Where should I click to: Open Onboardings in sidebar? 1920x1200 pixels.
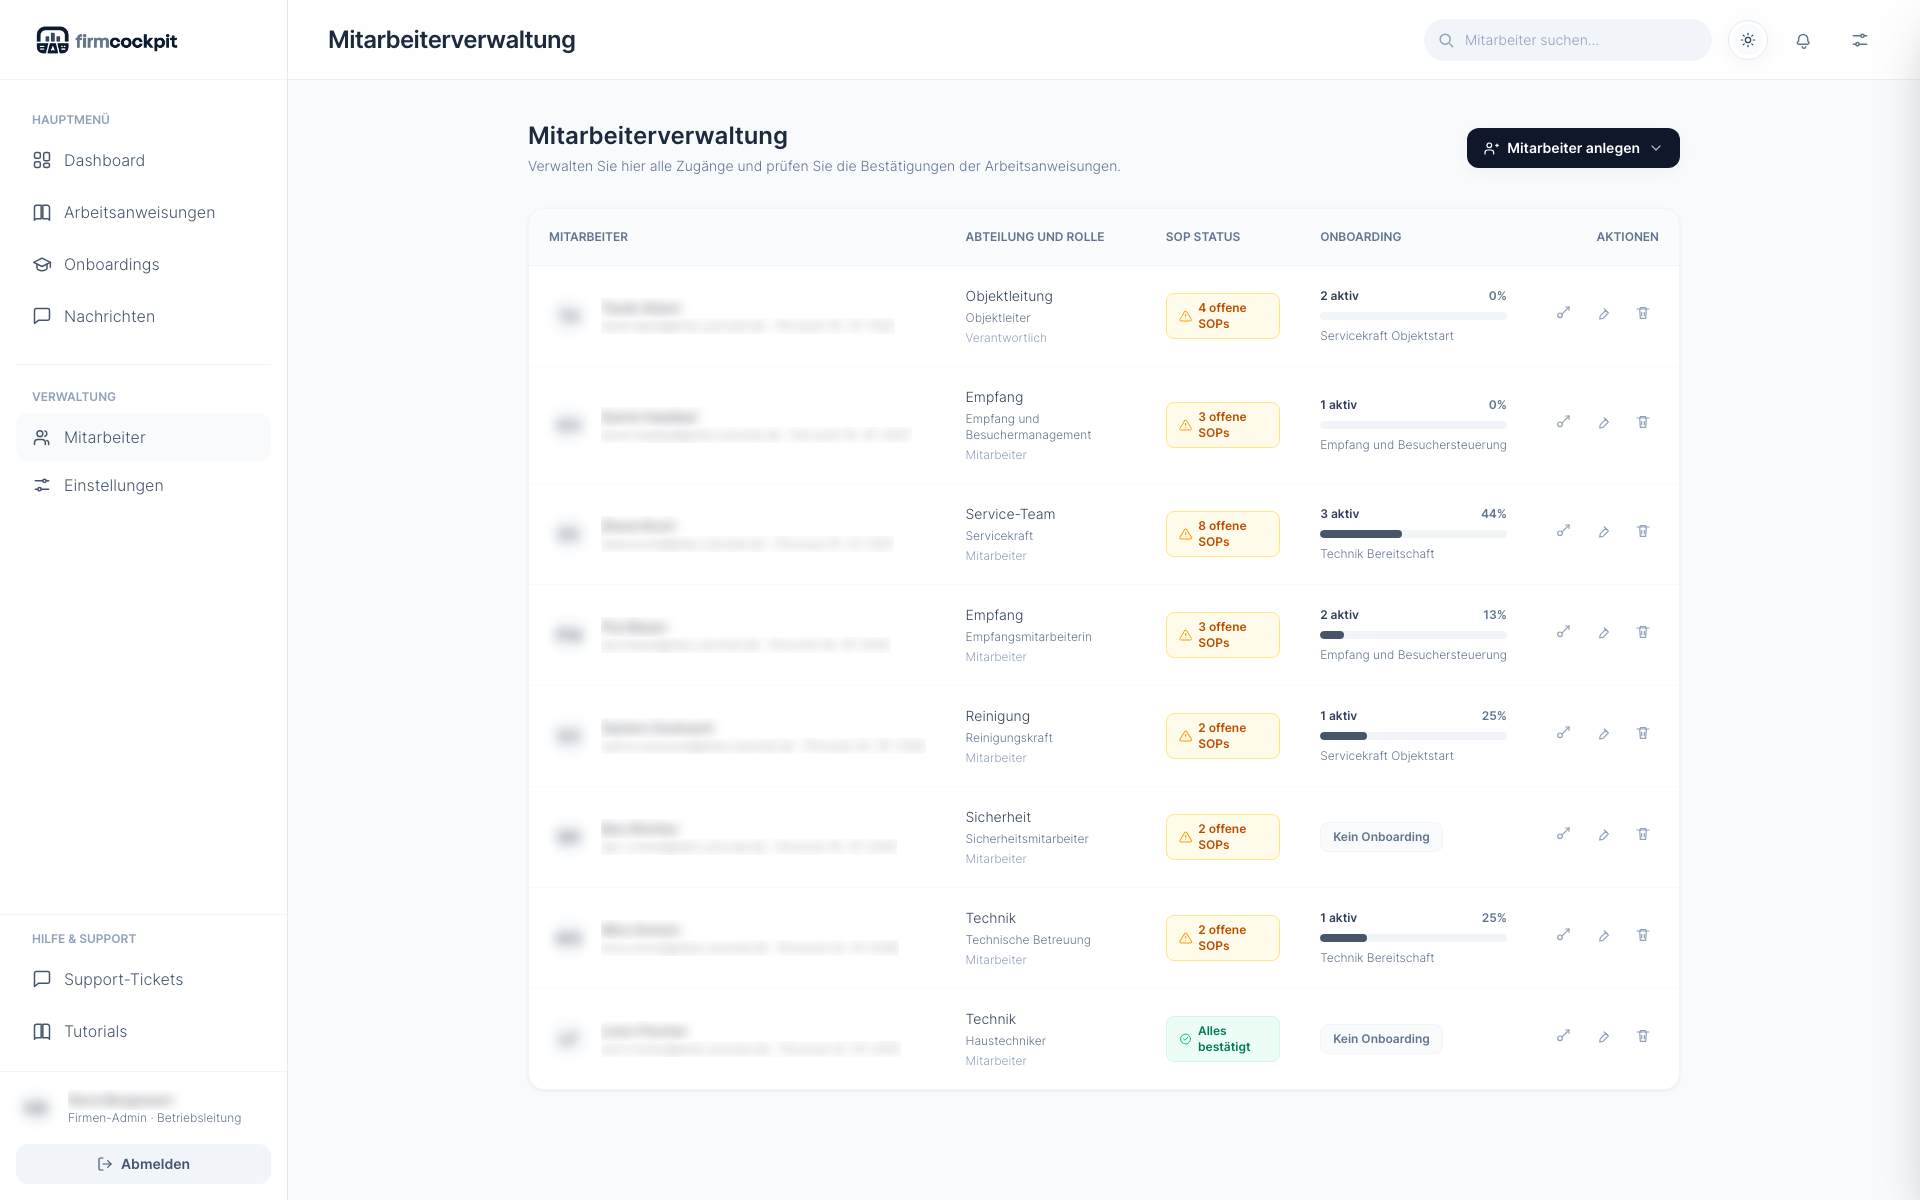[111, 264]
